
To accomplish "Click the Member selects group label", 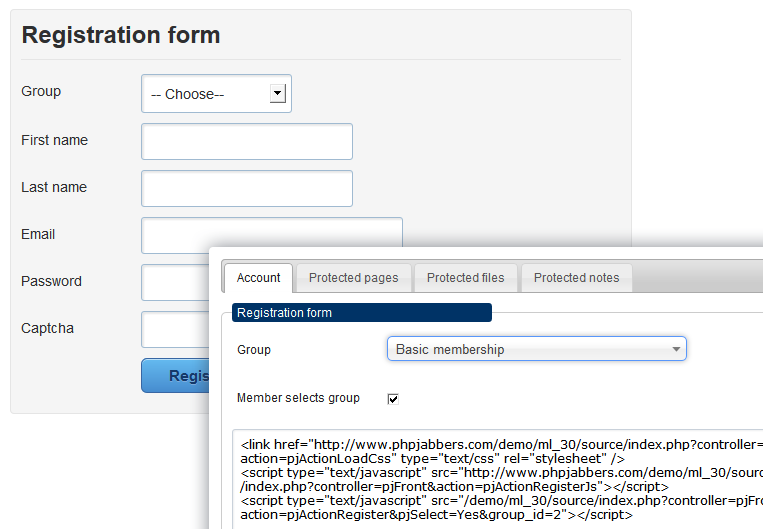I will pyautogui.click(x=298, y=398).
